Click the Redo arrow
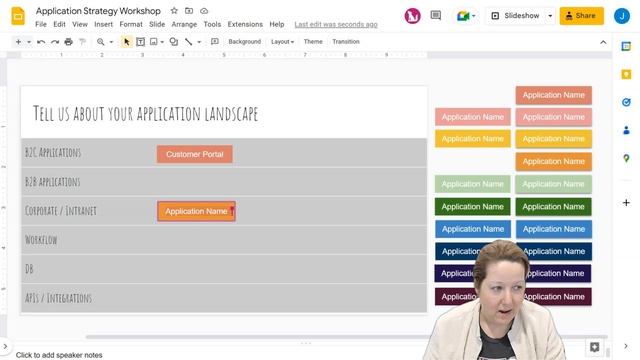The width and height of the screenshot is (640, 360). point(55,42)
